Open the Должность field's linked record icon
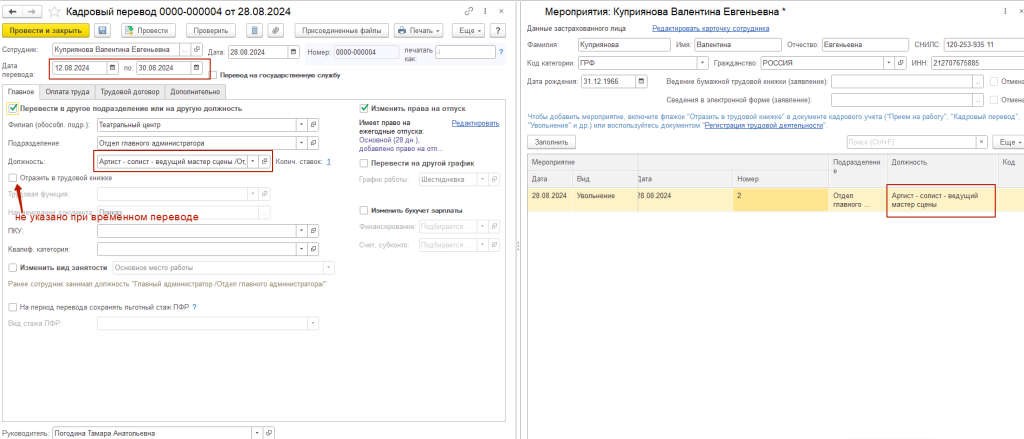1024x439 pixels. point(265,161)
